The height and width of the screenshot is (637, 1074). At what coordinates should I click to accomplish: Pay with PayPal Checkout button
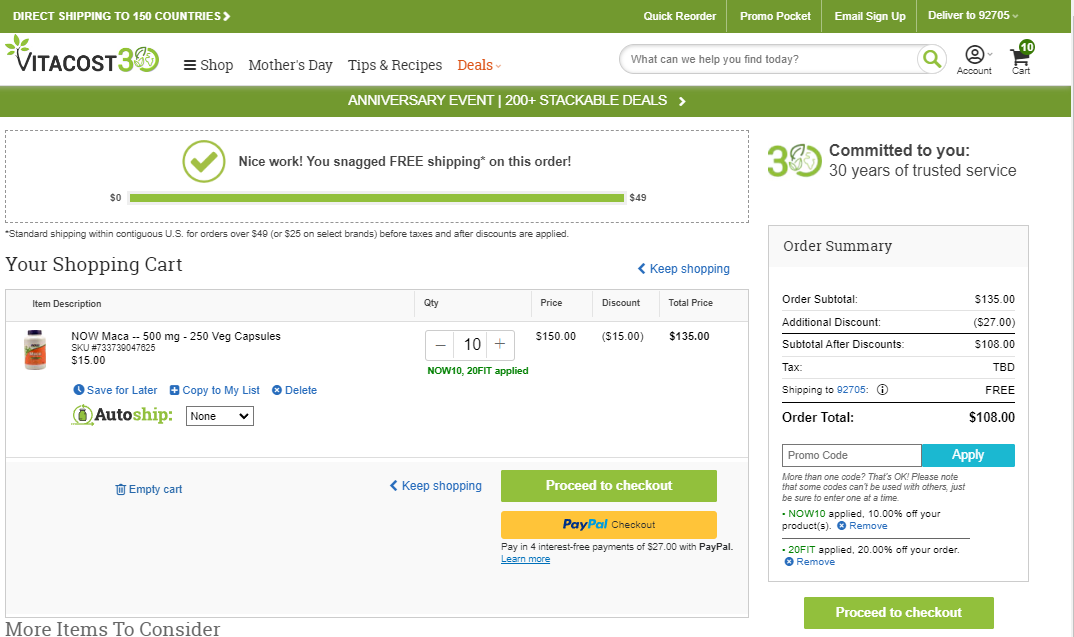(609, 525)
